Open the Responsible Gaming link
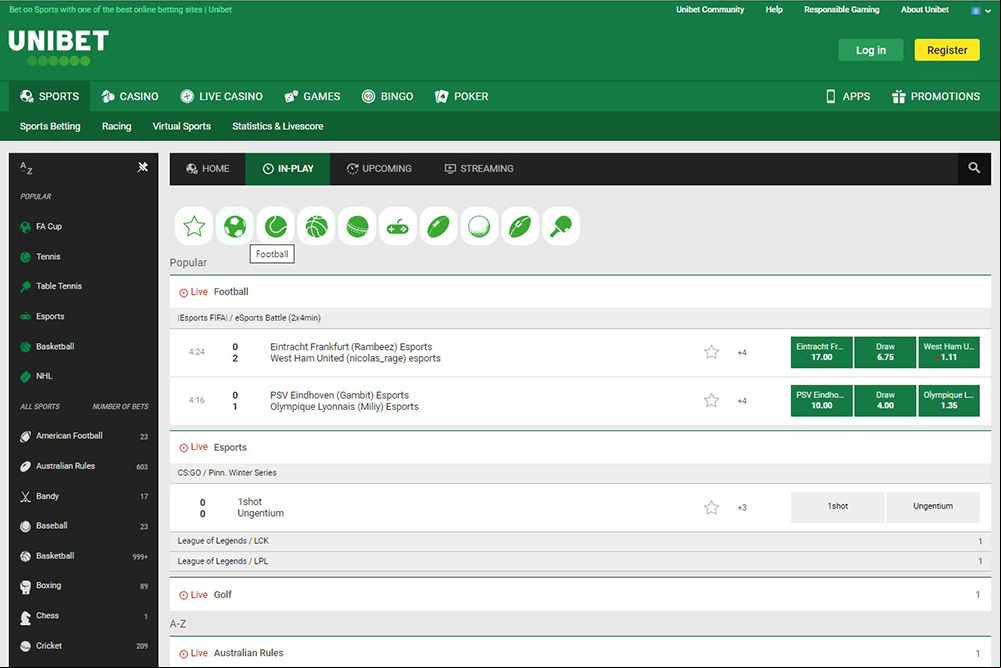 click(x=842, y=10)
